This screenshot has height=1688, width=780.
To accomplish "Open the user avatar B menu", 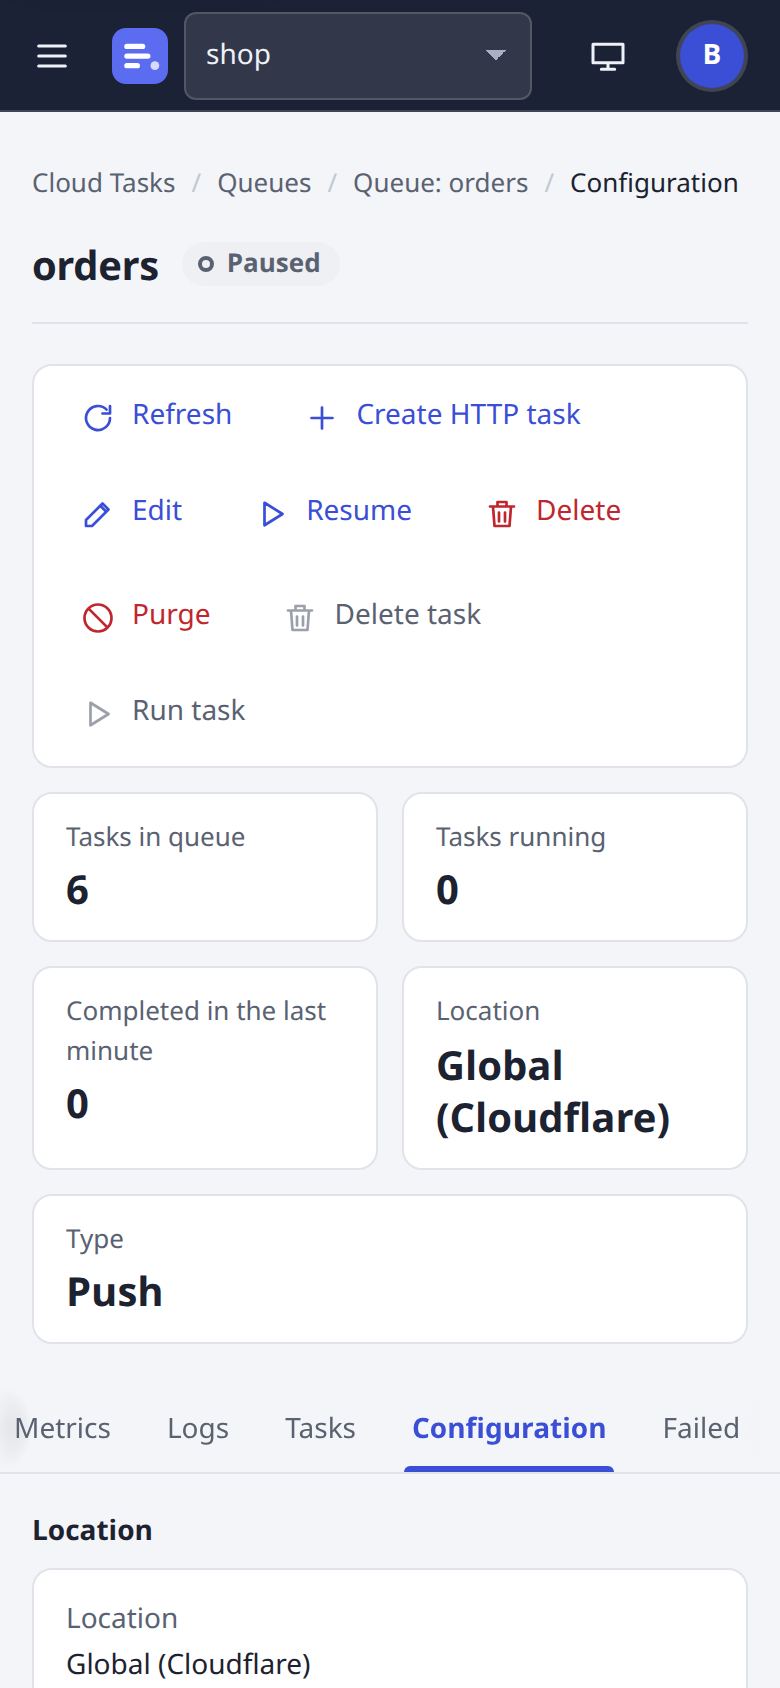I will click(712, 56).
